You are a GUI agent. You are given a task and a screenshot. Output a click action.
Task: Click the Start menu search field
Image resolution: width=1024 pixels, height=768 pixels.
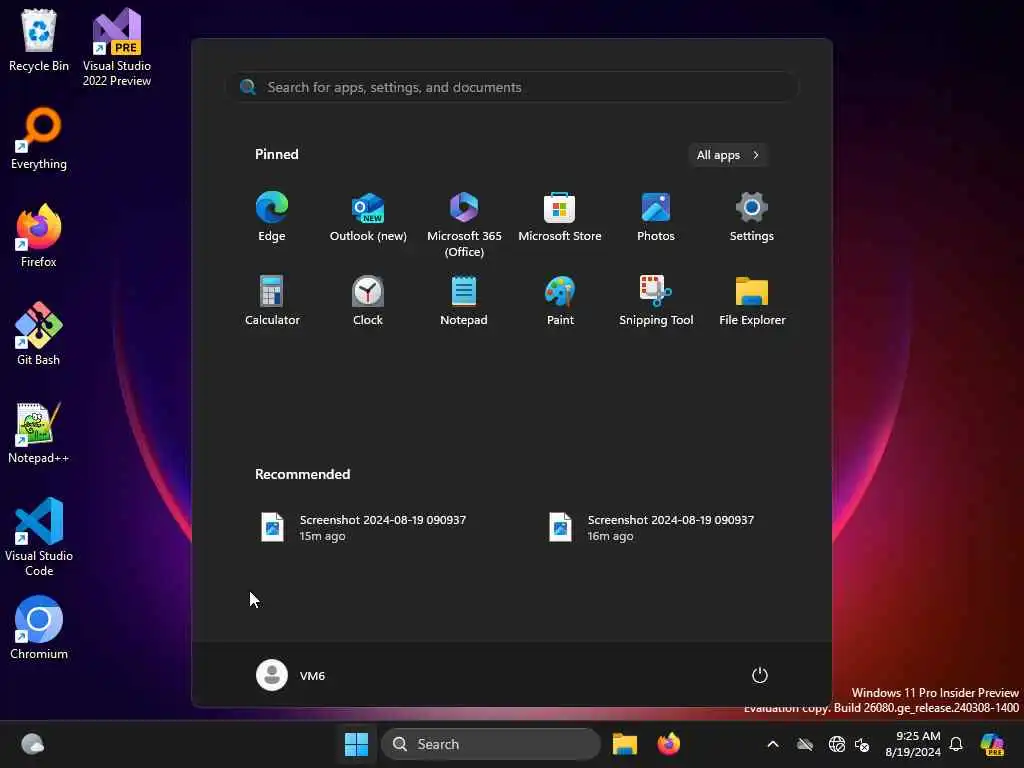click(513, 87)
